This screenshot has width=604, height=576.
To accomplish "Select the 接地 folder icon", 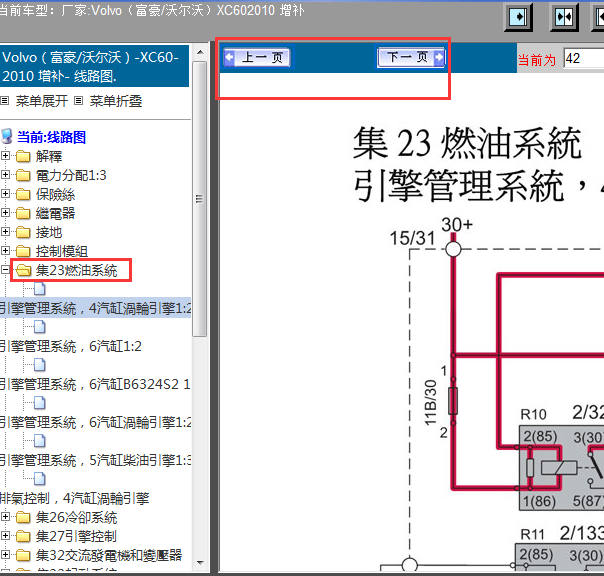I will tap(23, 232).
